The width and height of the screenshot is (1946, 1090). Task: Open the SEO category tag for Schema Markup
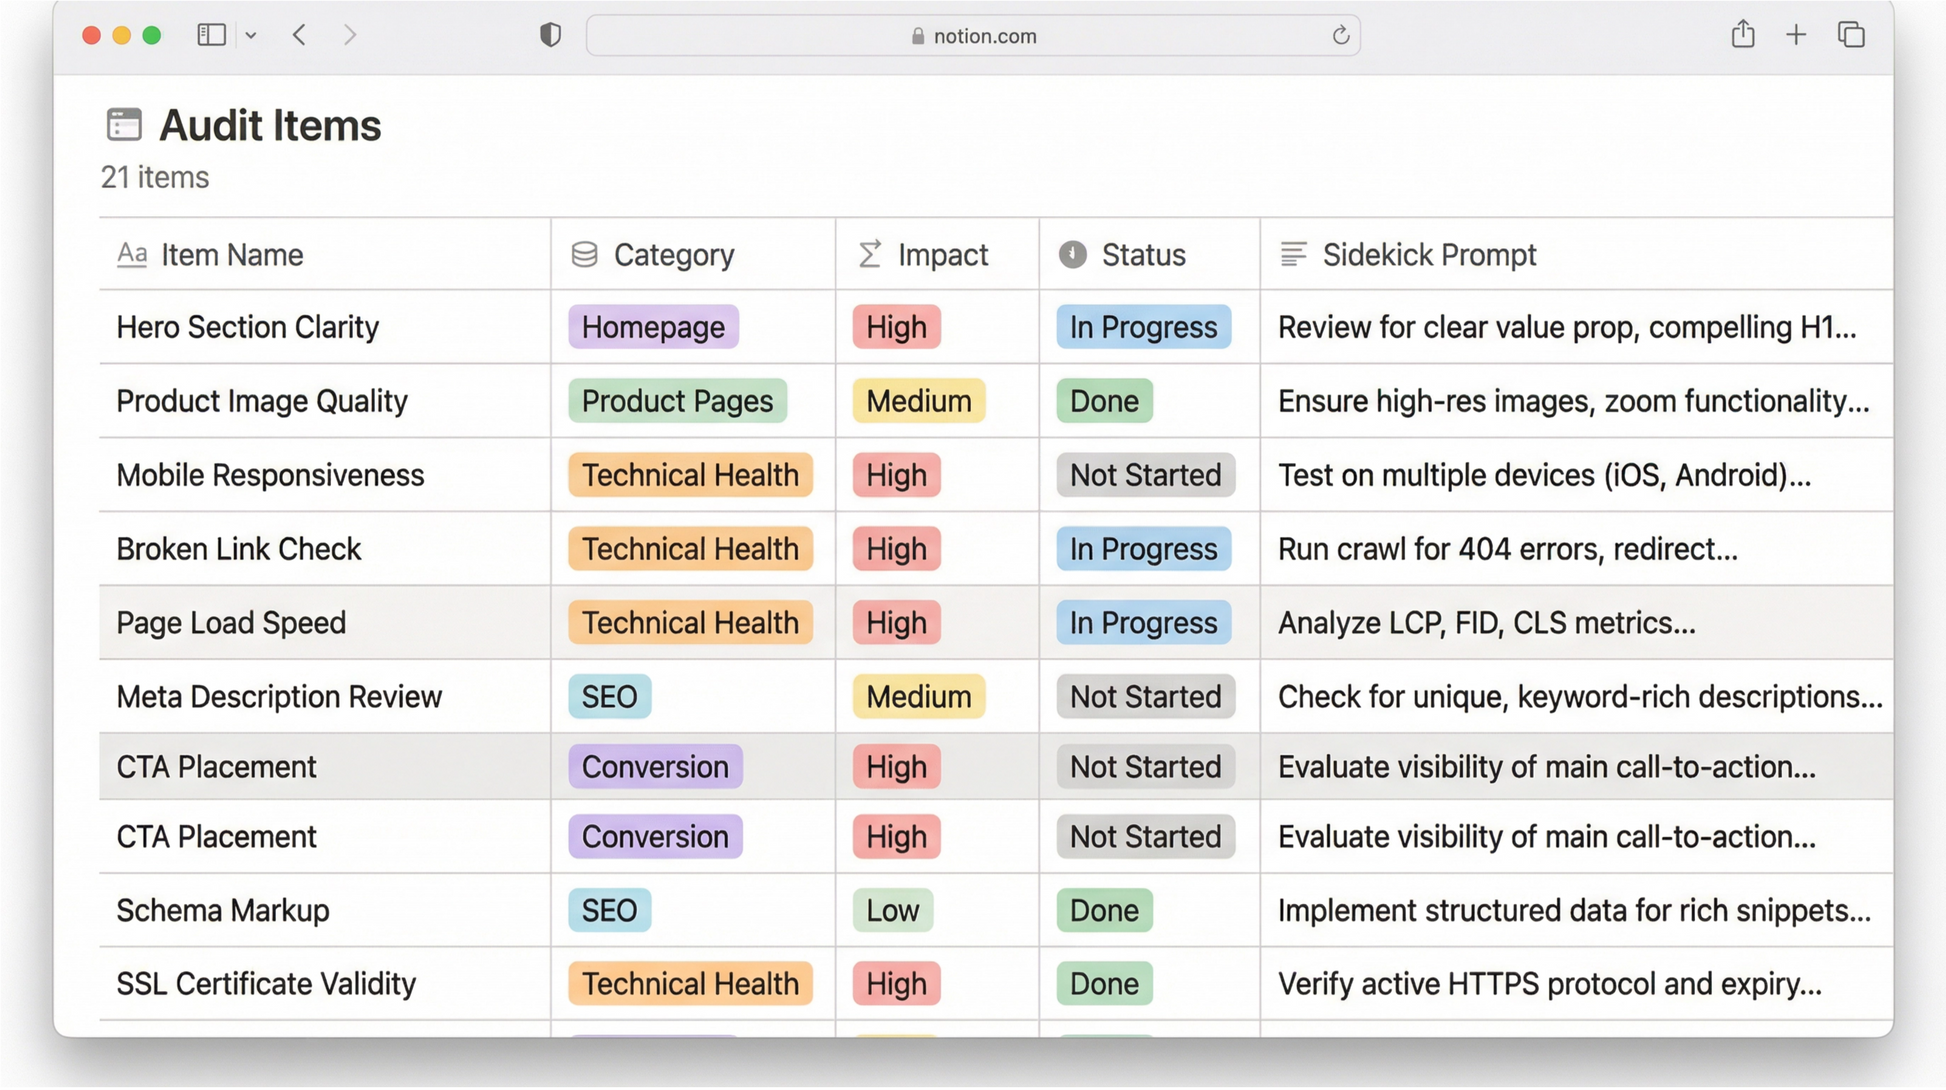[609, 910]
